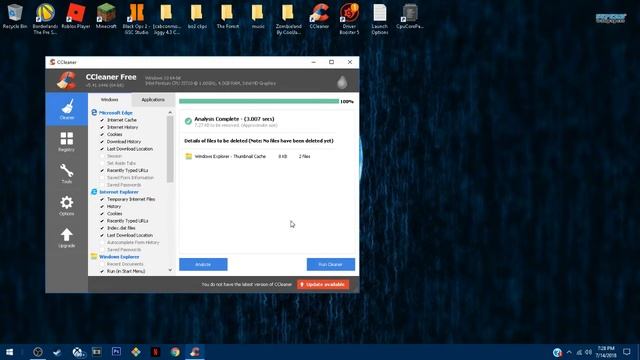Uncheck Internet Explorer Temporary Internet Files
640x360 pixels.
(x=102, y=199)
